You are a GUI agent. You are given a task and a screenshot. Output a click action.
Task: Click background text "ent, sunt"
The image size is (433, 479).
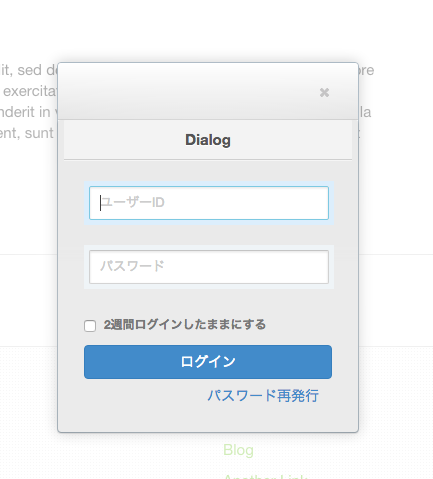27,133
